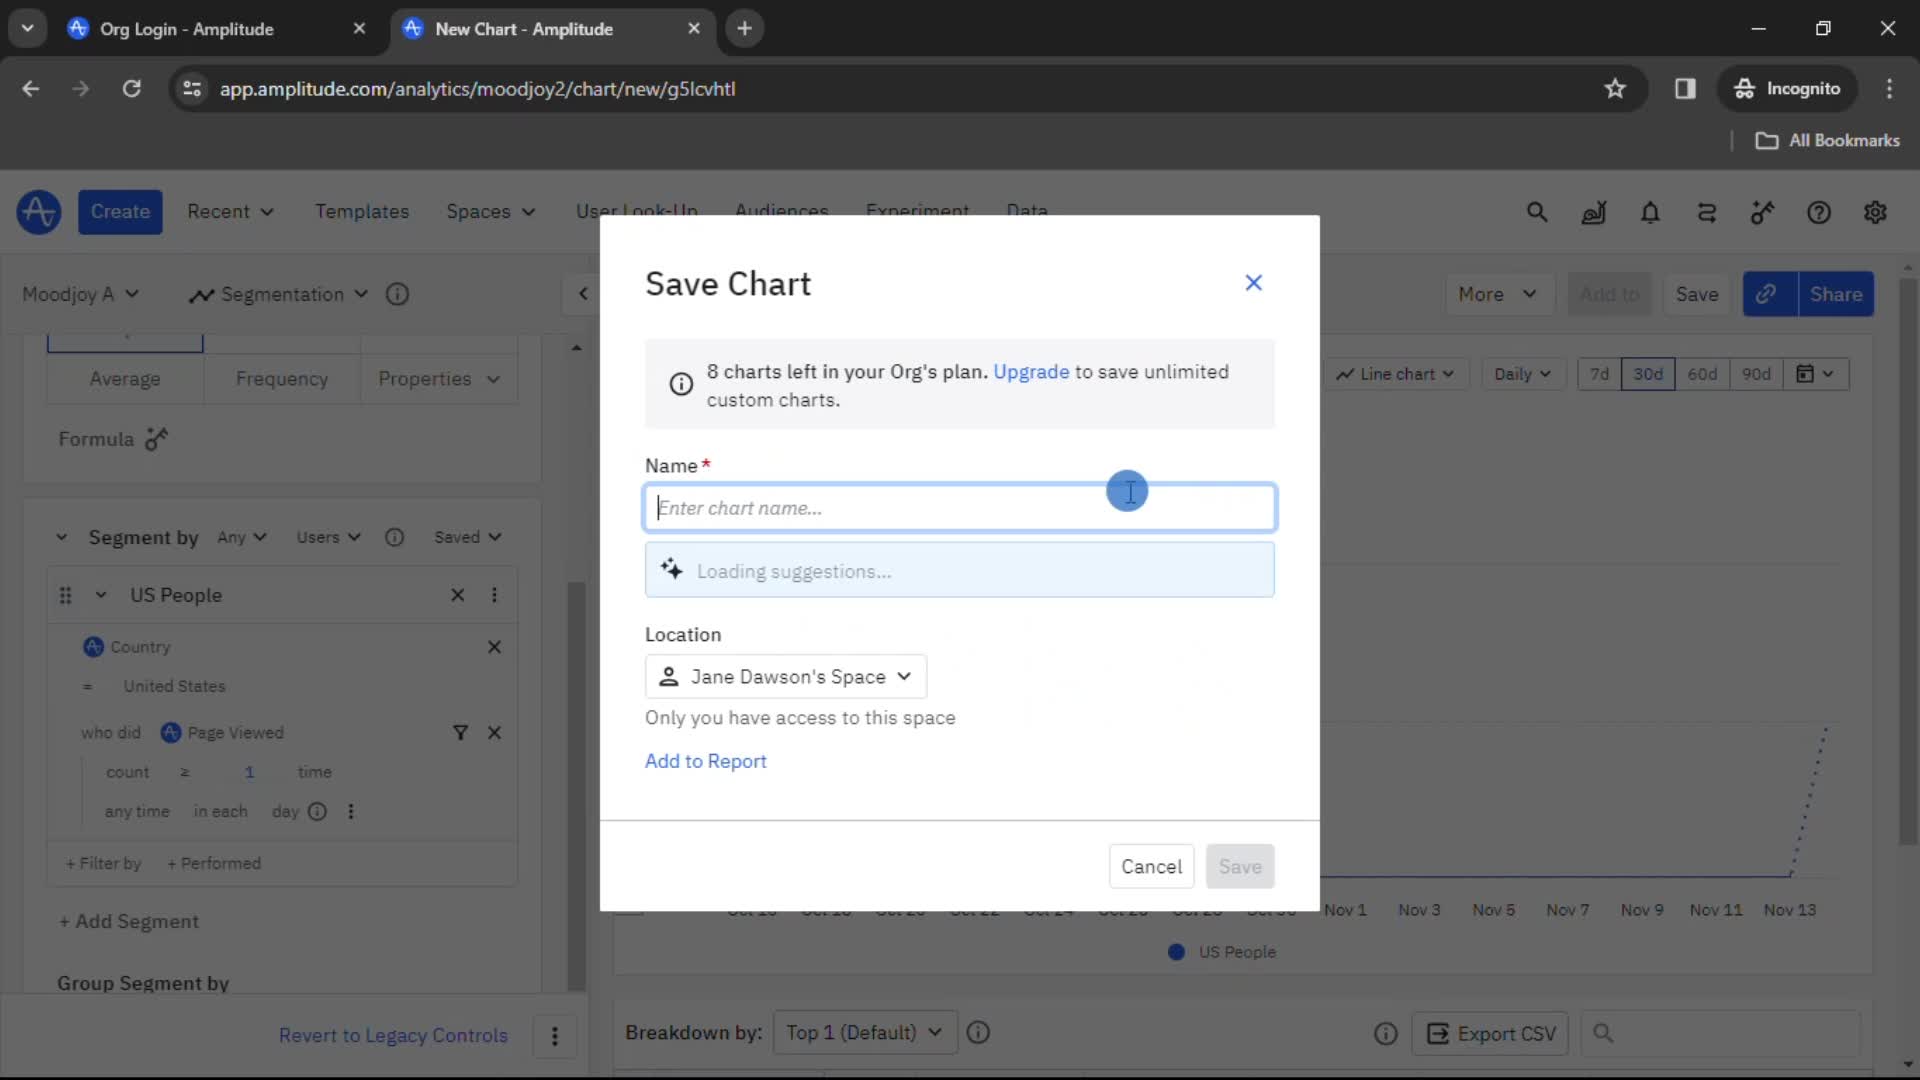The height and width of the screenshot is (1080, 1920).
Task: Click the info icon in save dialog
Action: [x=680, y=384]
